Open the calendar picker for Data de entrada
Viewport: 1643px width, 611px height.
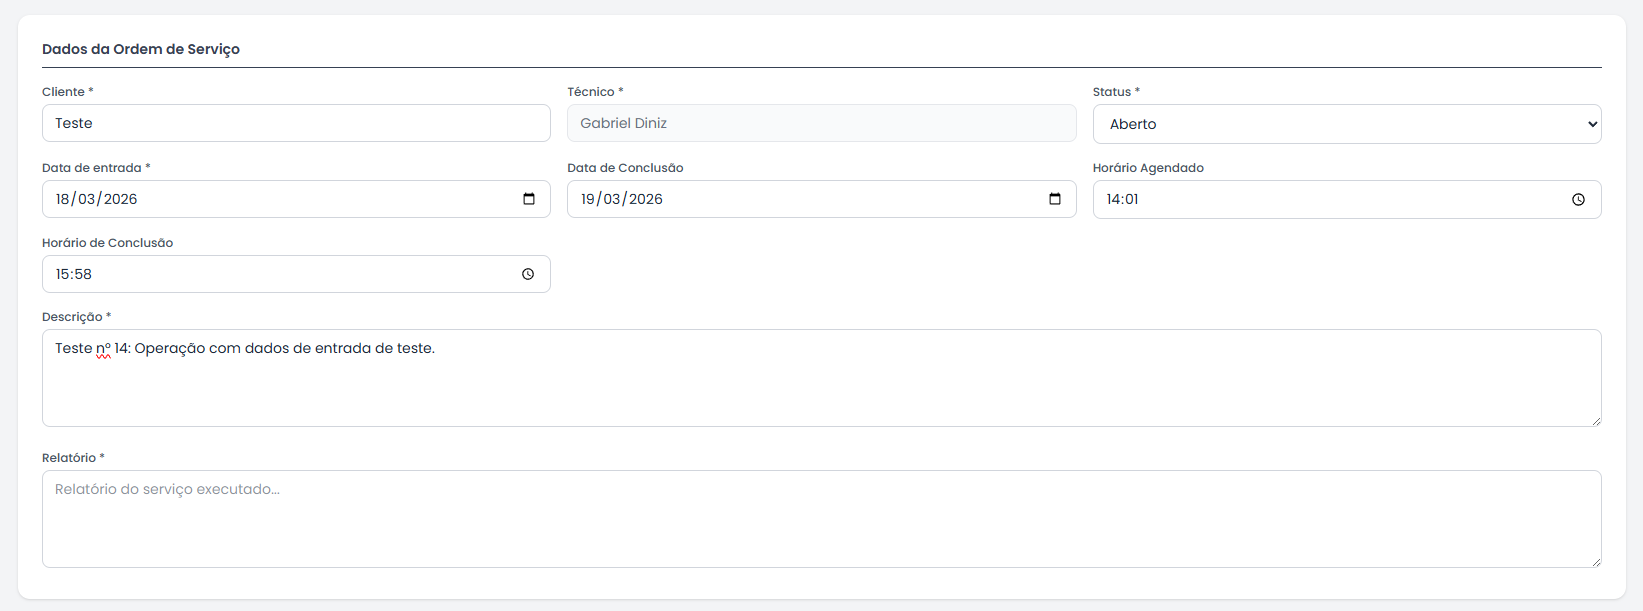(529, 199)
